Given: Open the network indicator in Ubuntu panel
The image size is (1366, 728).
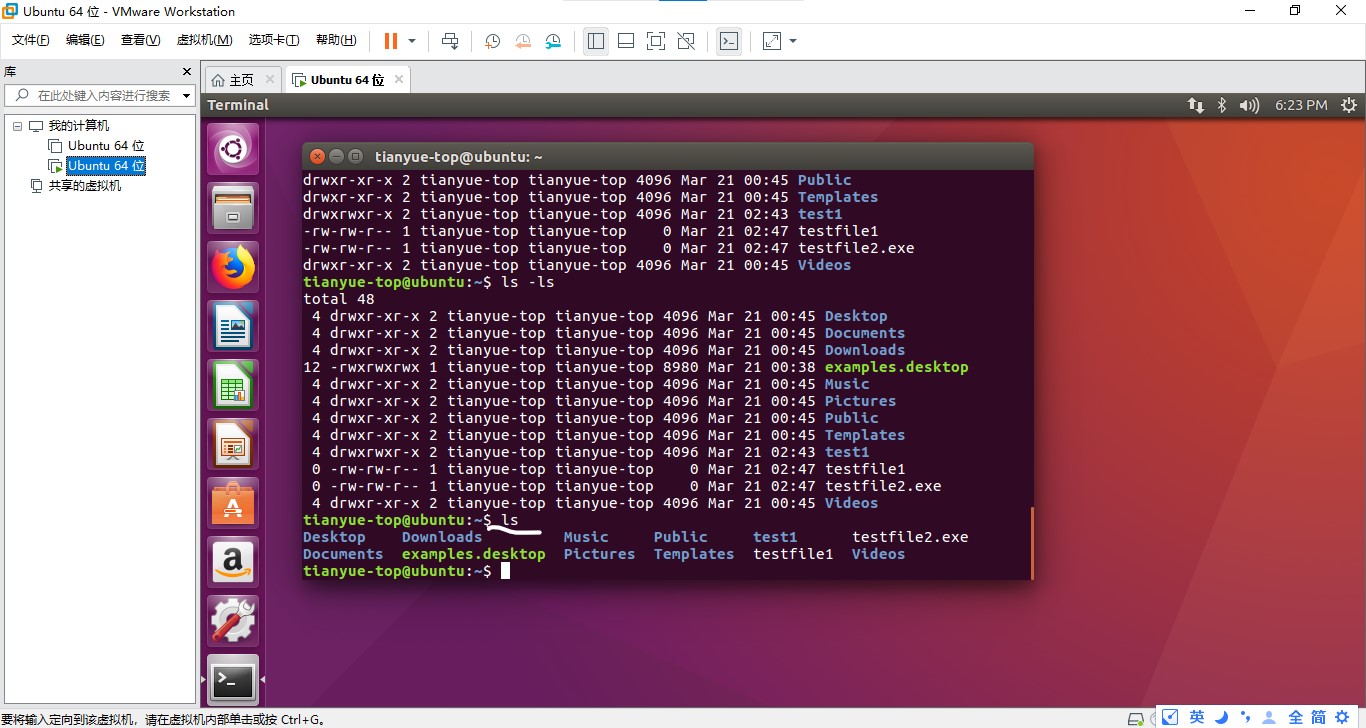Looking at the screenshot, I should 1195,105.
